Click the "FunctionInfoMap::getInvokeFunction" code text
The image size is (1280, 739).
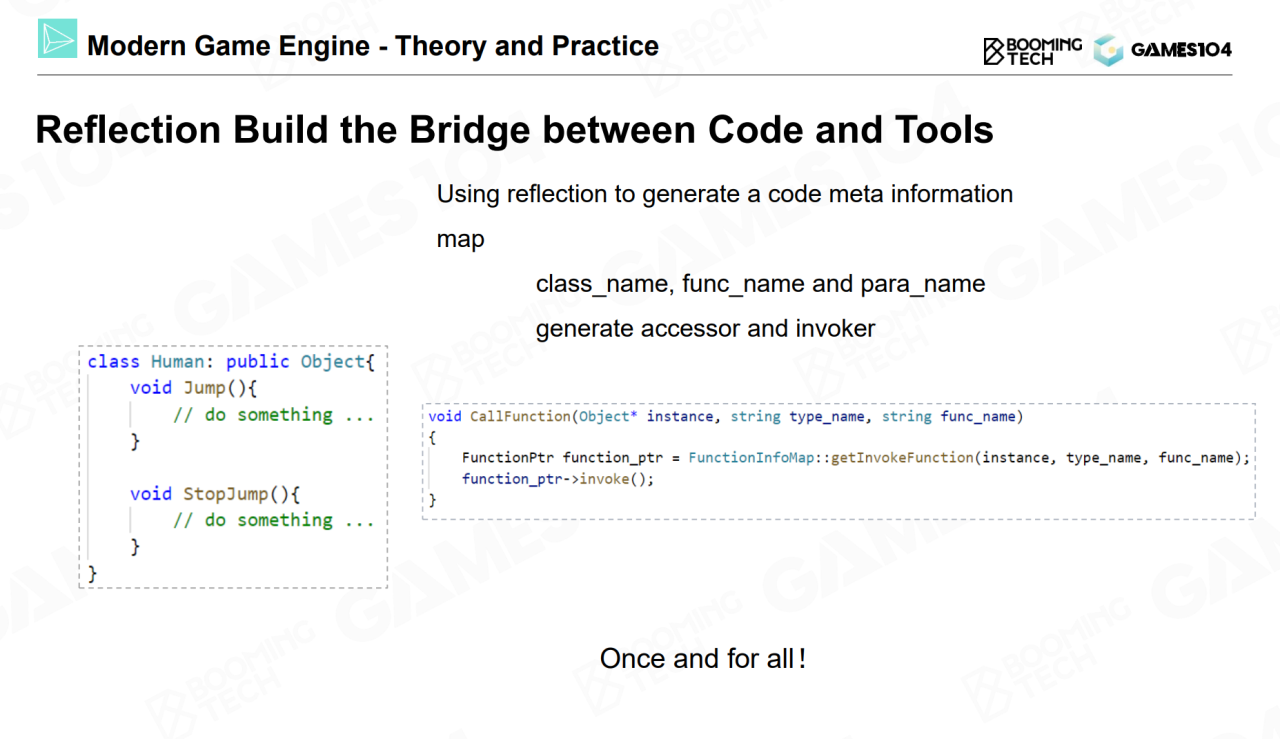[x=830, y=458]
